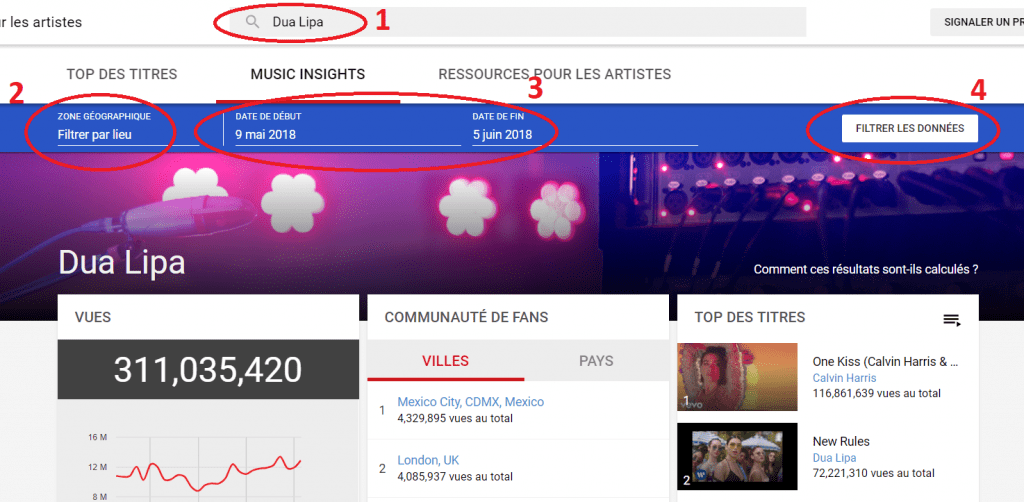Image resolution: width=1024 pixels, height=502 pixels.
Task: Click the New Rules video thumbnail
Action: (x=737, y=456)
